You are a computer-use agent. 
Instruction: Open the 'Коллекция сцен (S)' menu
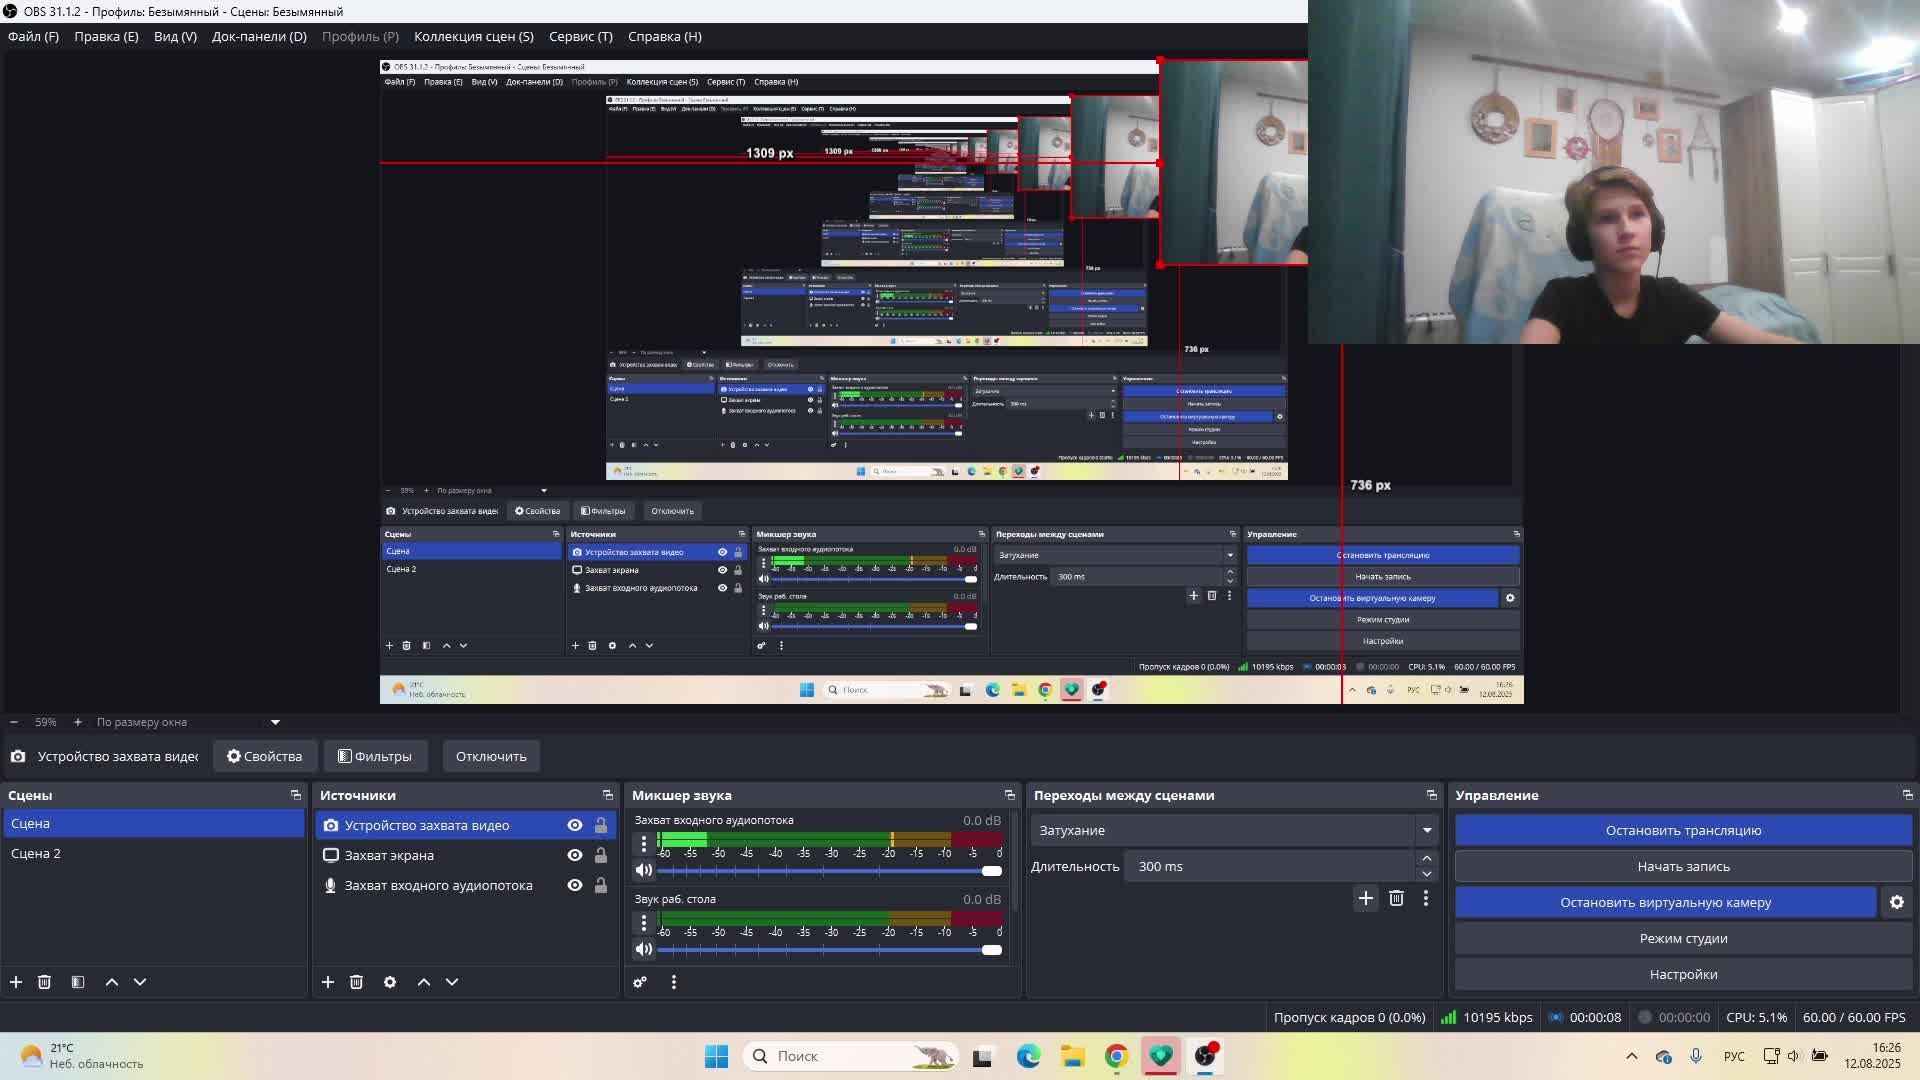pyautogui.click(x=473, y=36)
